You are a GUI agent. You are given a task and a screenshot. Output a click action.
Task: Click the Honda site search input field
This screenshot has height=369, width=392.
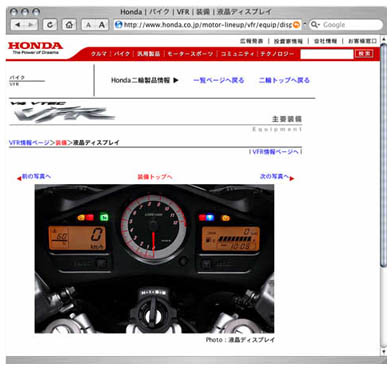pos(327,54)
